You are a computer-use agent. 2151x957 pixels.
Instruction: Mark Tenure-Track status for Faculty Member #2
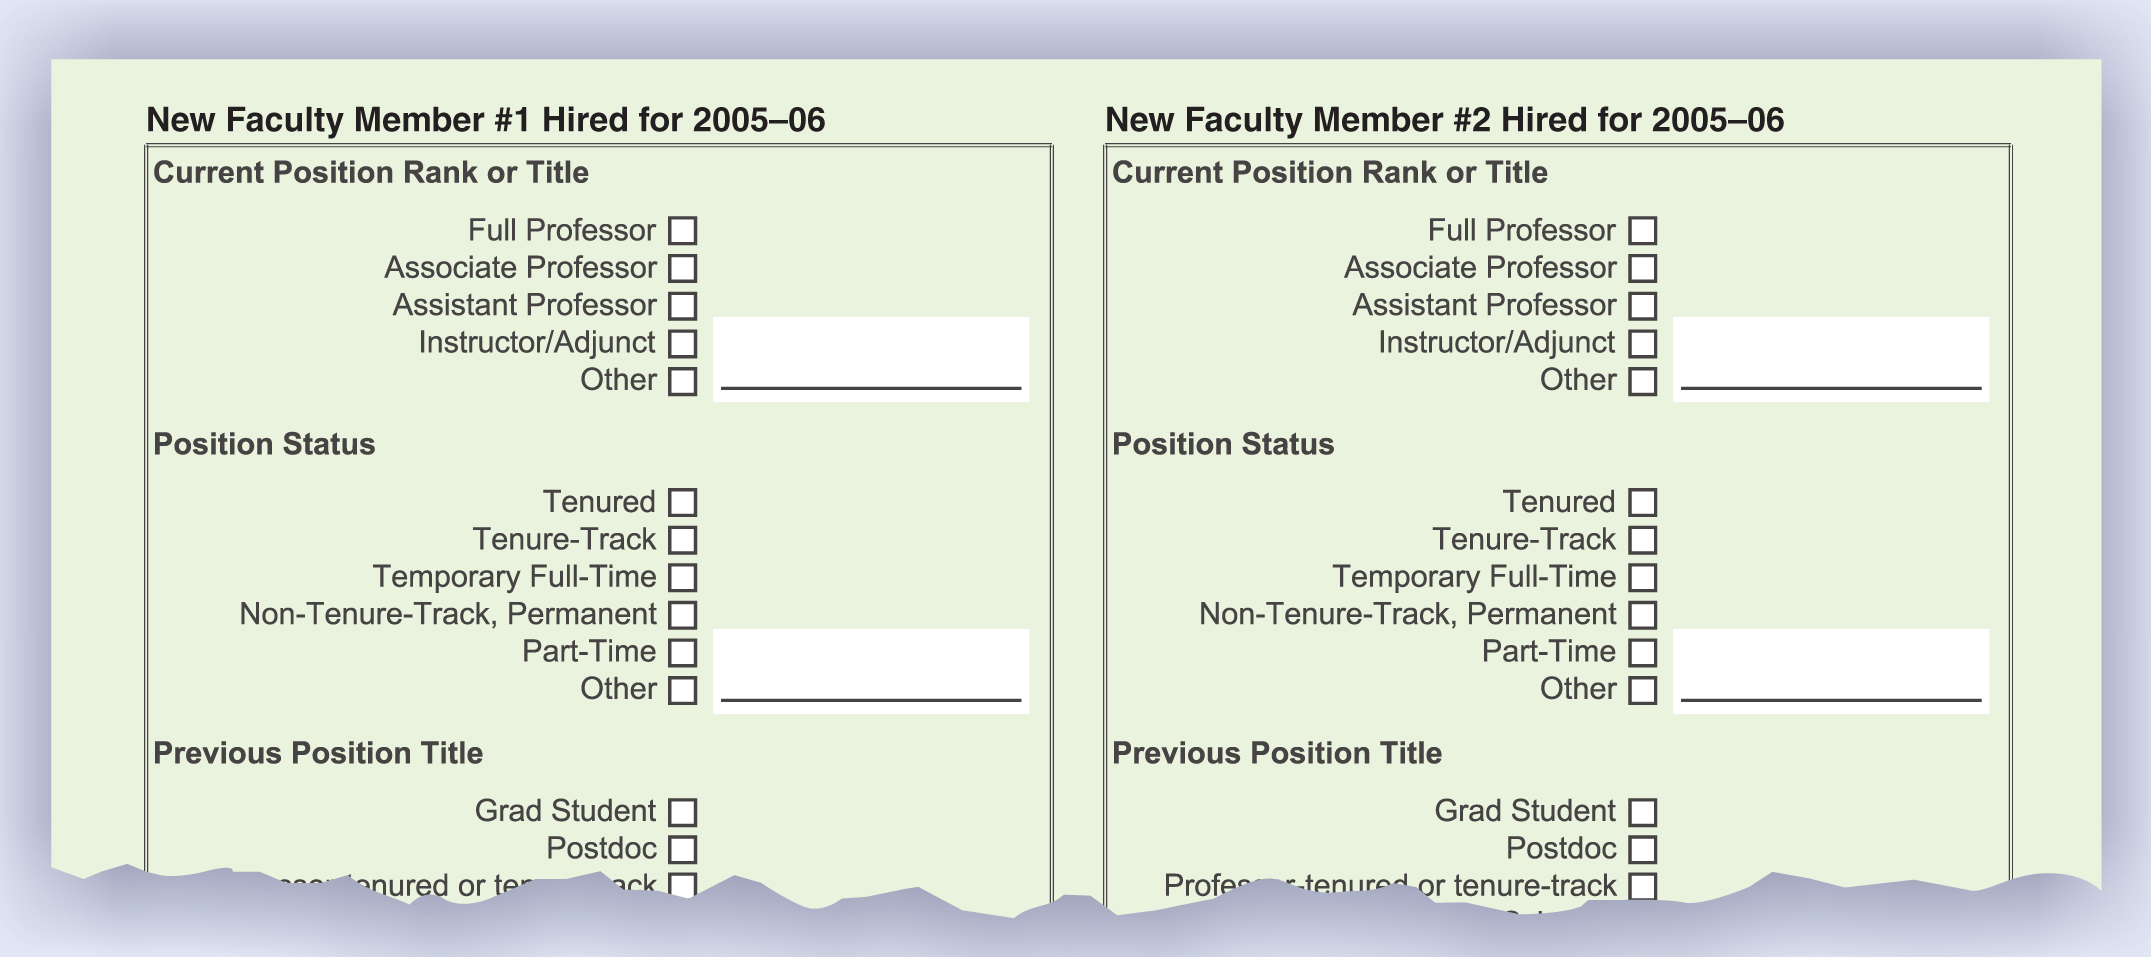(1642, 540)
